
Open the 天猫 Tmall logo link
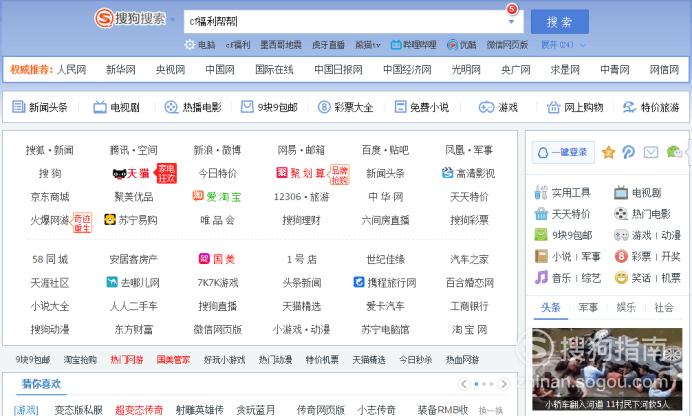(131, 173)
